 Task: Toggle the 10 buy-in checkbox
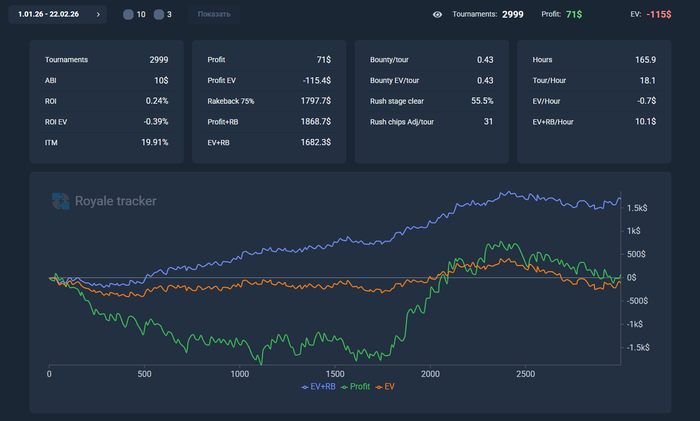(x=128, y=15)
